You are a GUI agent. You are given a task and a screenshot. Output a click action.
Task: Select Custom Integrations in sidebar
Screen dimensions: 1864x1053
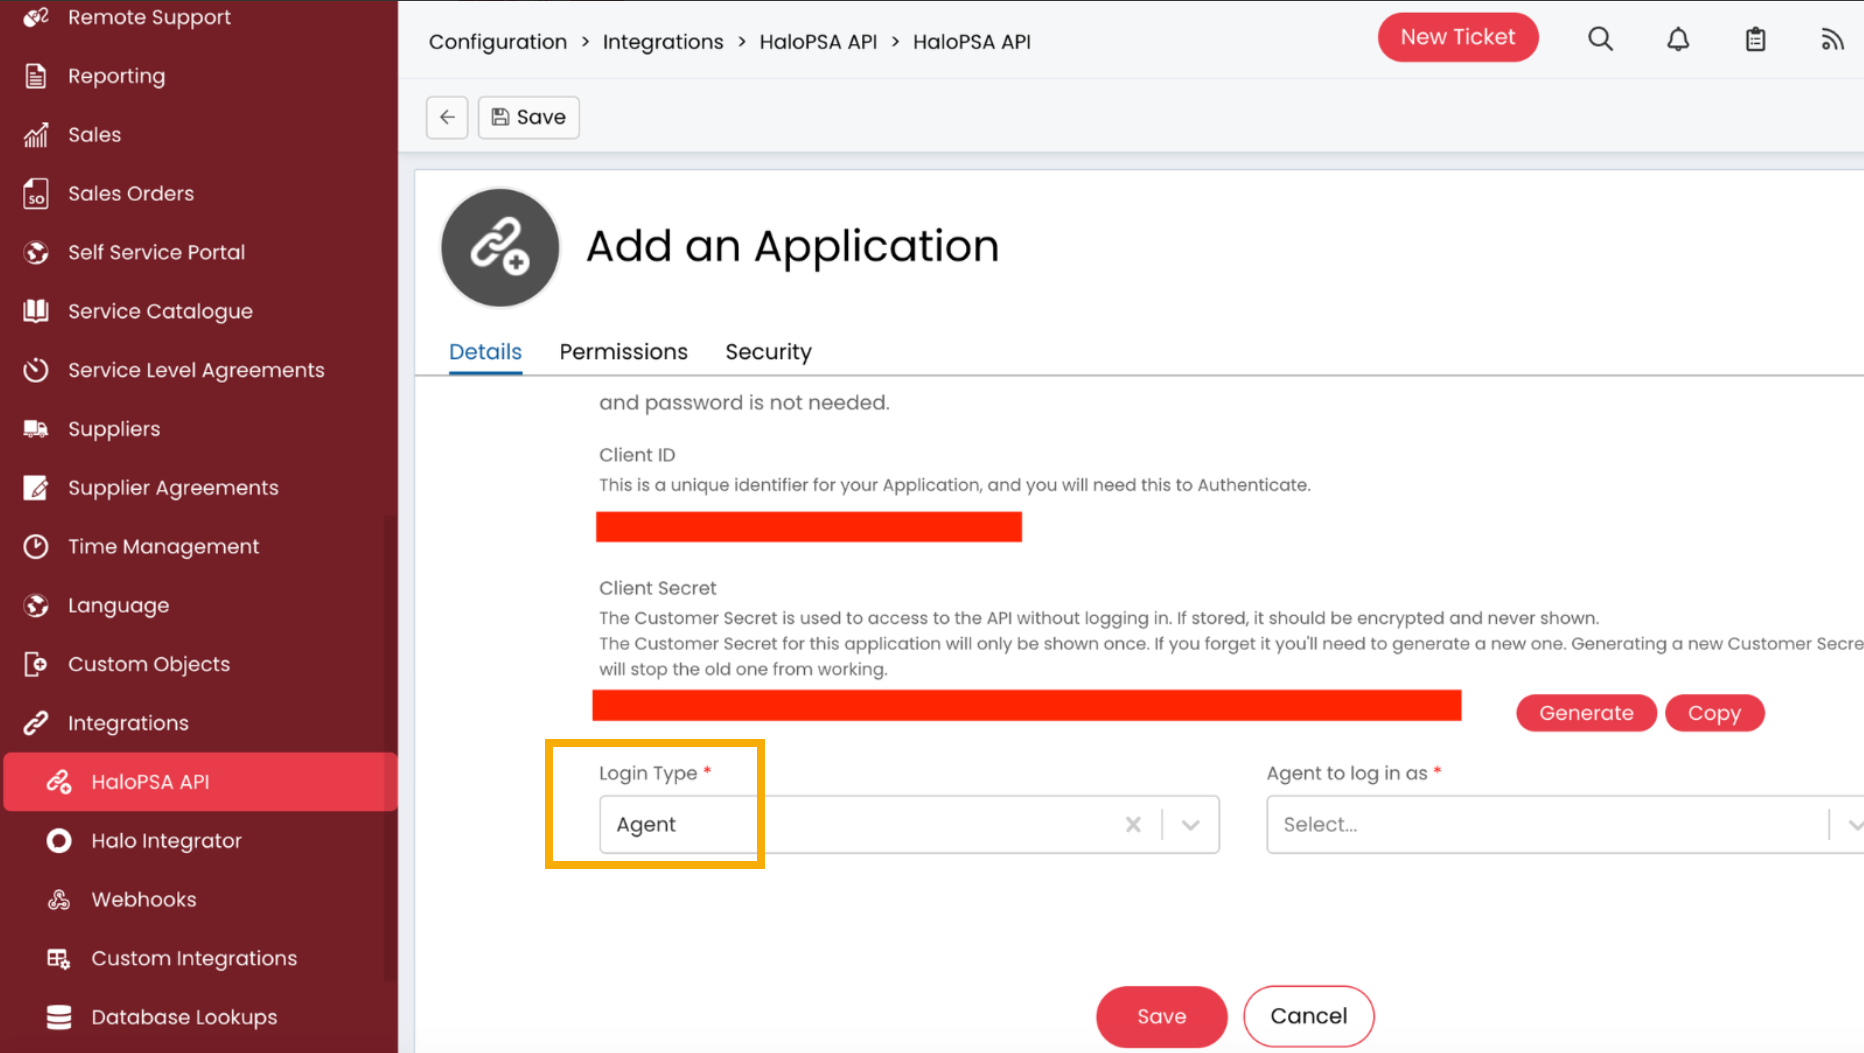point(194,958)
